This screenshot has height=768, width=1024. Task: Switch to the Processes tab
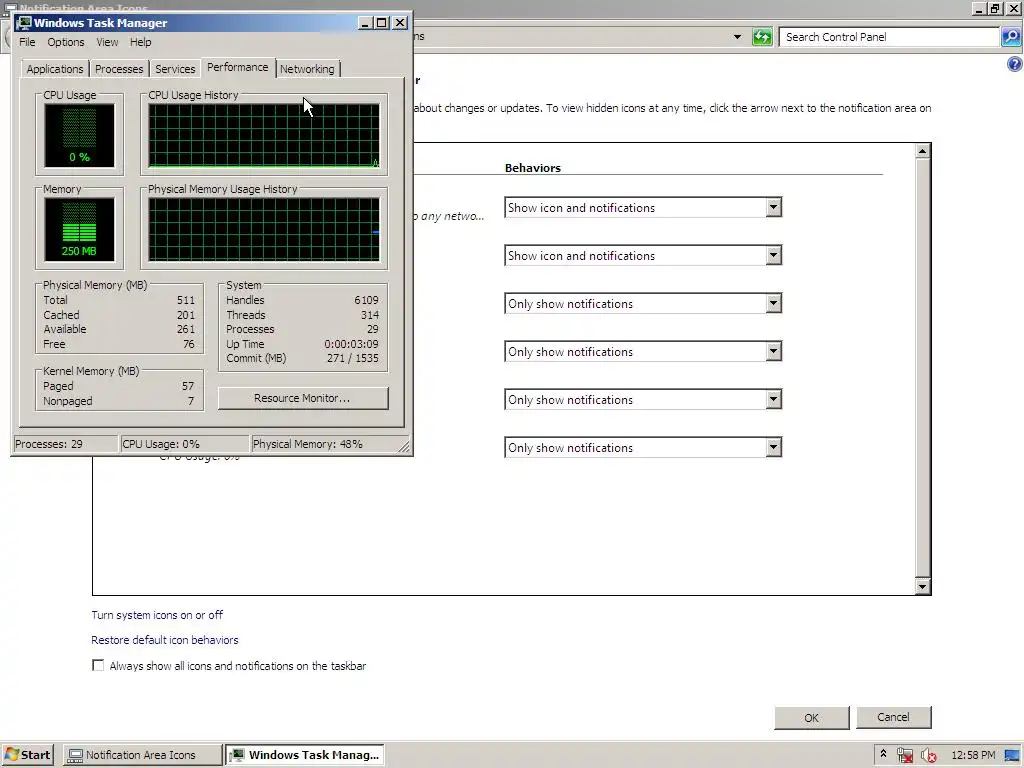click(x=119, y=69)
